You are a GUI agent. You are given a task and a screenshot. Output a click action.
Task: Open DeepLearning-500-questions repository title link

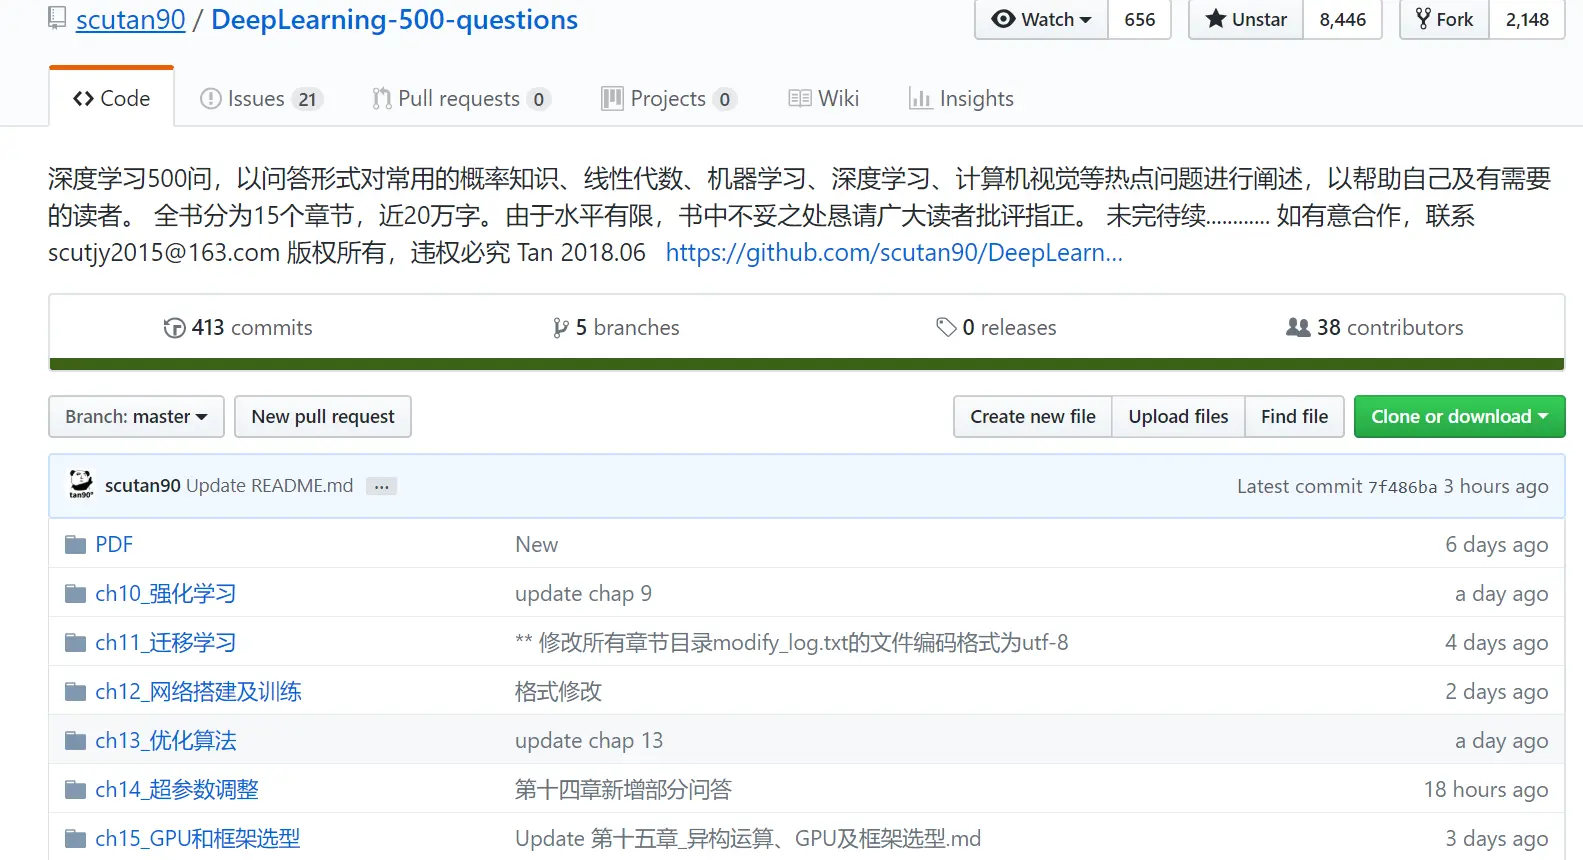click(395, 19)
